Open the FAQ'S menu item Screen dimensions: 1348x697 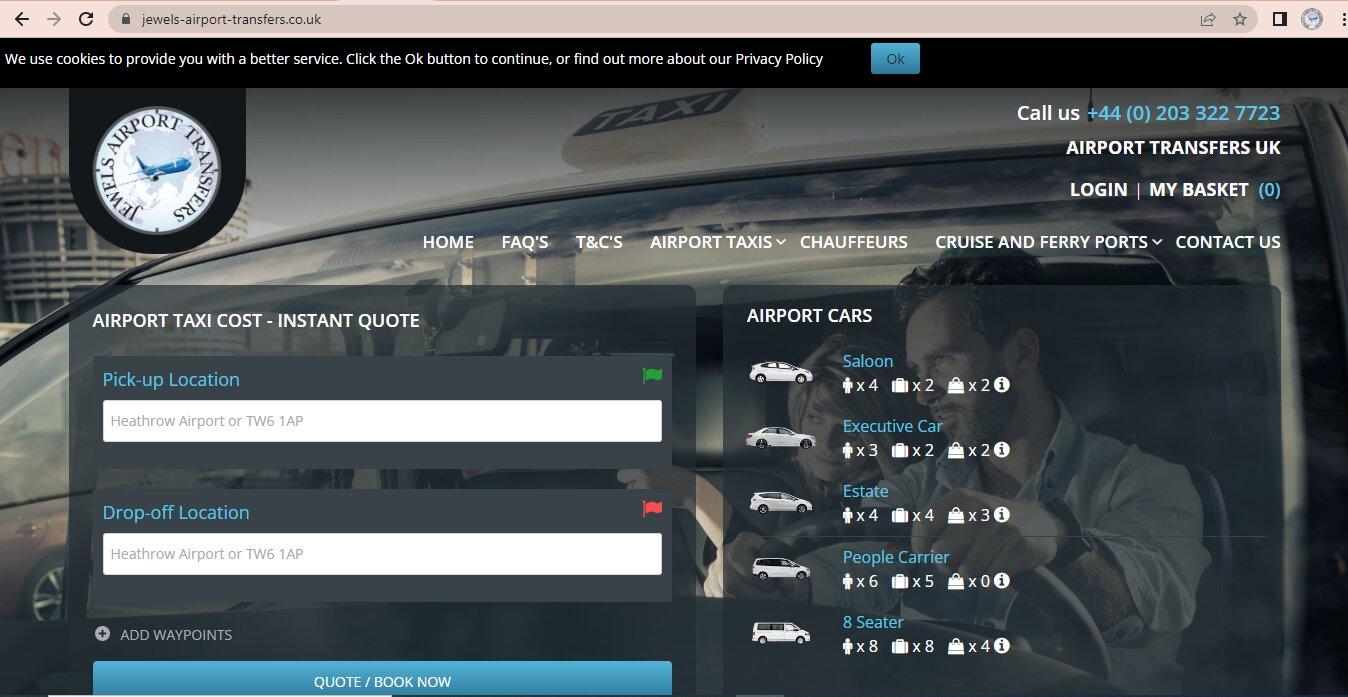coord(525,242)
